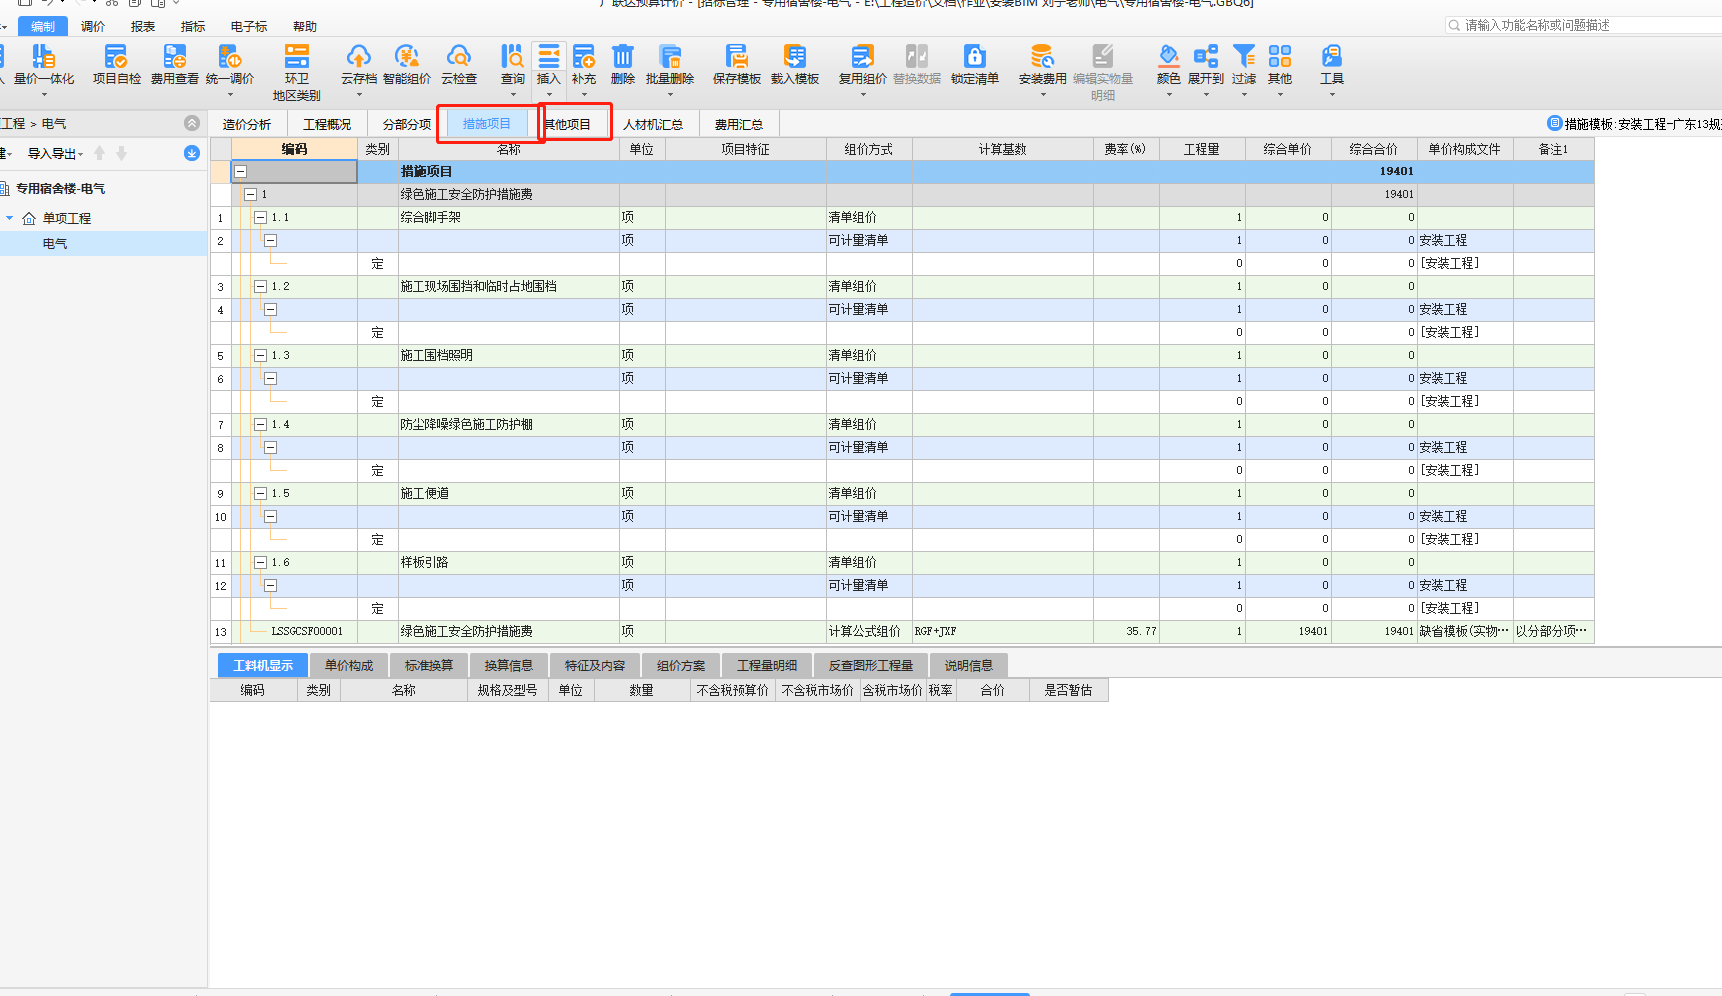Image resolution: width=1722 pixels, height=996 pixels.
Task: Run 项目自检 project self-check
Action: click(117, 65)
